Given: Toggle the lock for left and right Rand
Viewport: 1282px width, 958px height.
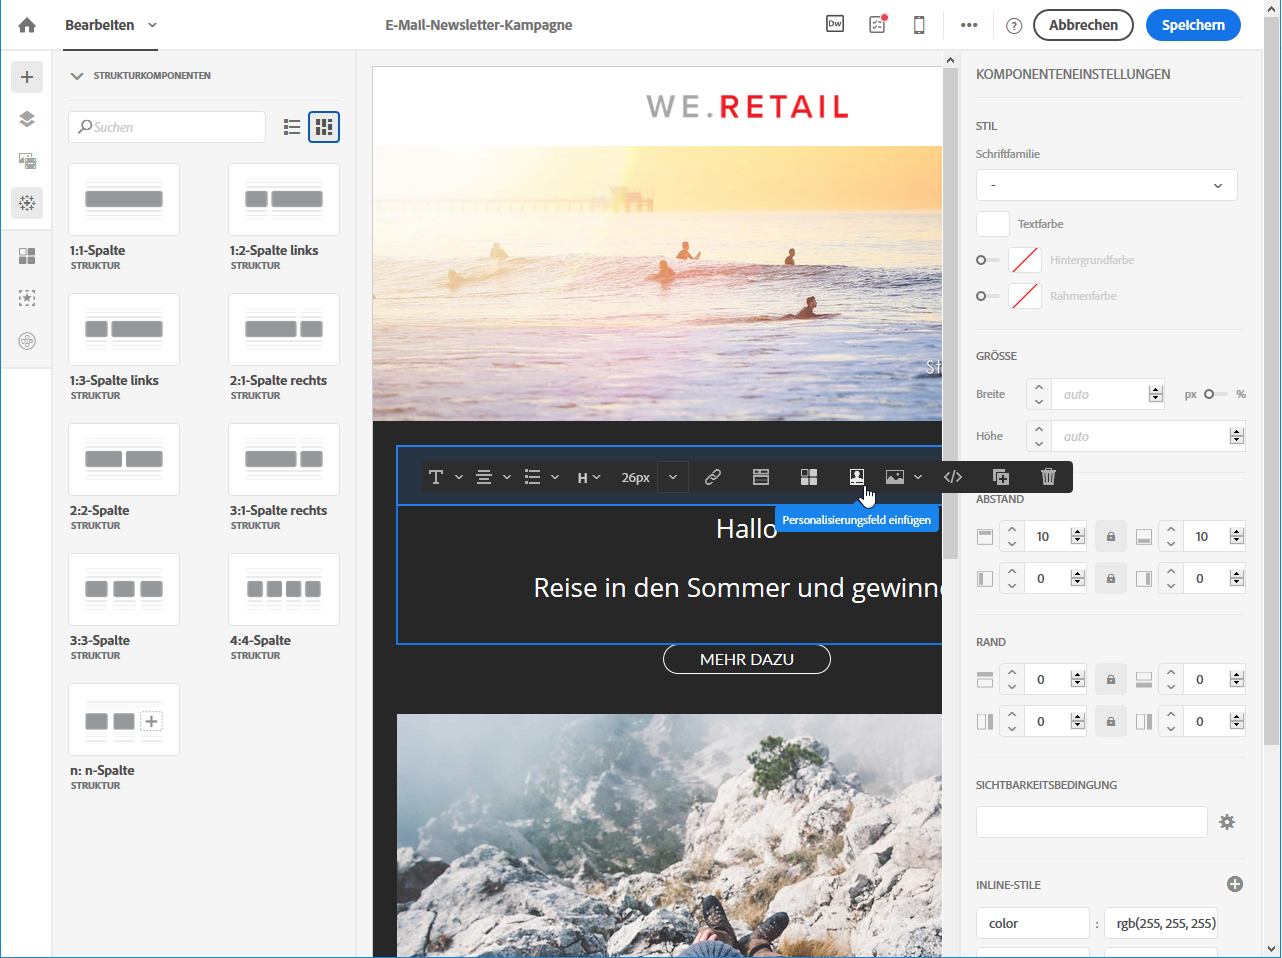Looking at the screenshot, I should coord(1110,722).
